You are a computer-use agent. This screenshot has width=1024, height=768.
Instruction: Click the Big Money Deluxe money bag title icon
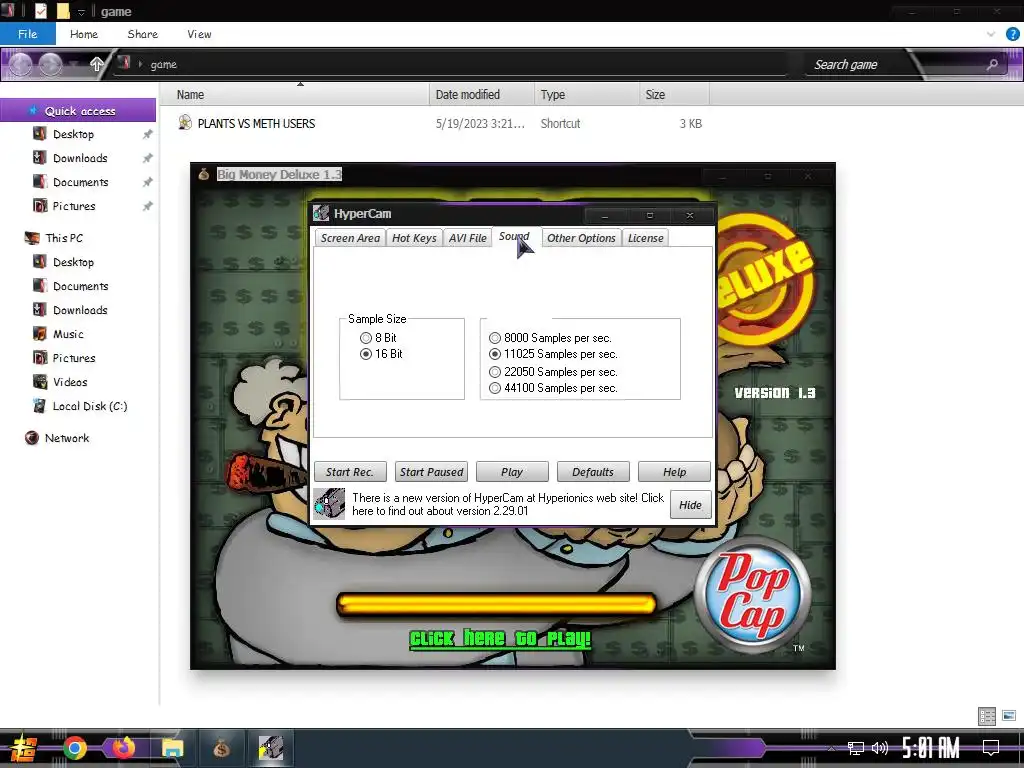coord(204,174)
